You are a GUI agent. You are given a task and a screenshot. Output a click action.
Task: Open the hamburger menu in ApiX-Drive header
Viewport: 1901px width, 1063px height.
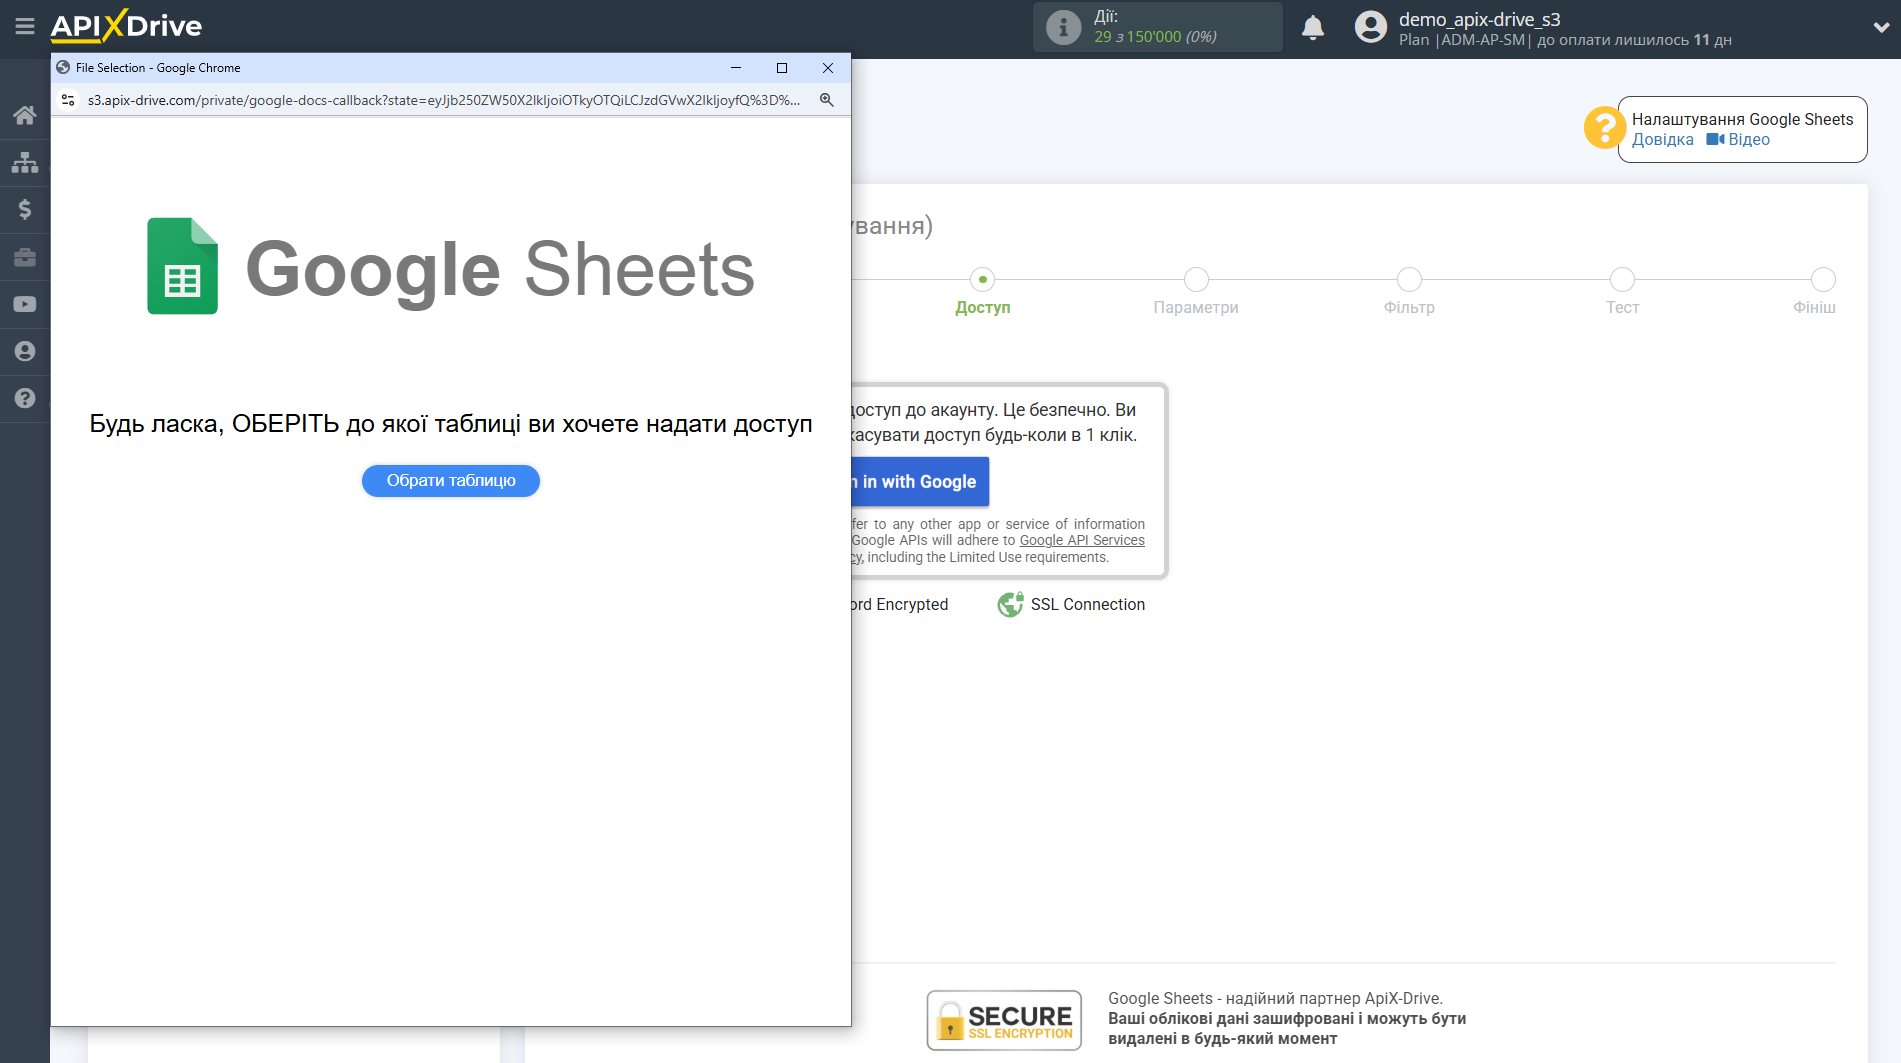(25, 27)
